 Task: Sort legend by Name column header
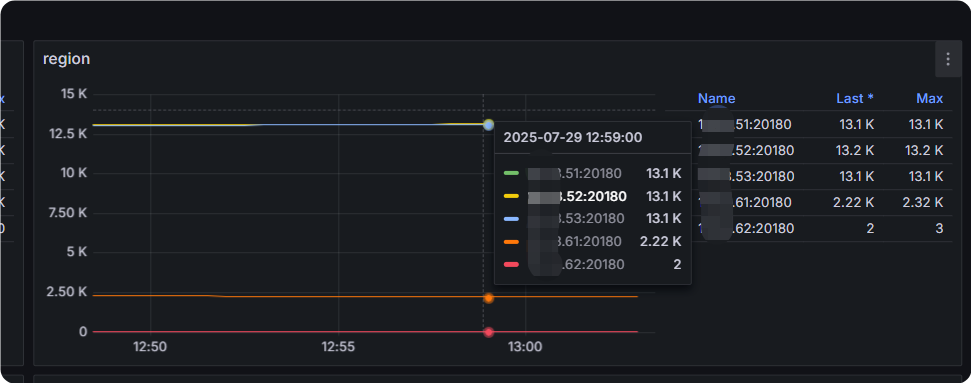point(716,99)
